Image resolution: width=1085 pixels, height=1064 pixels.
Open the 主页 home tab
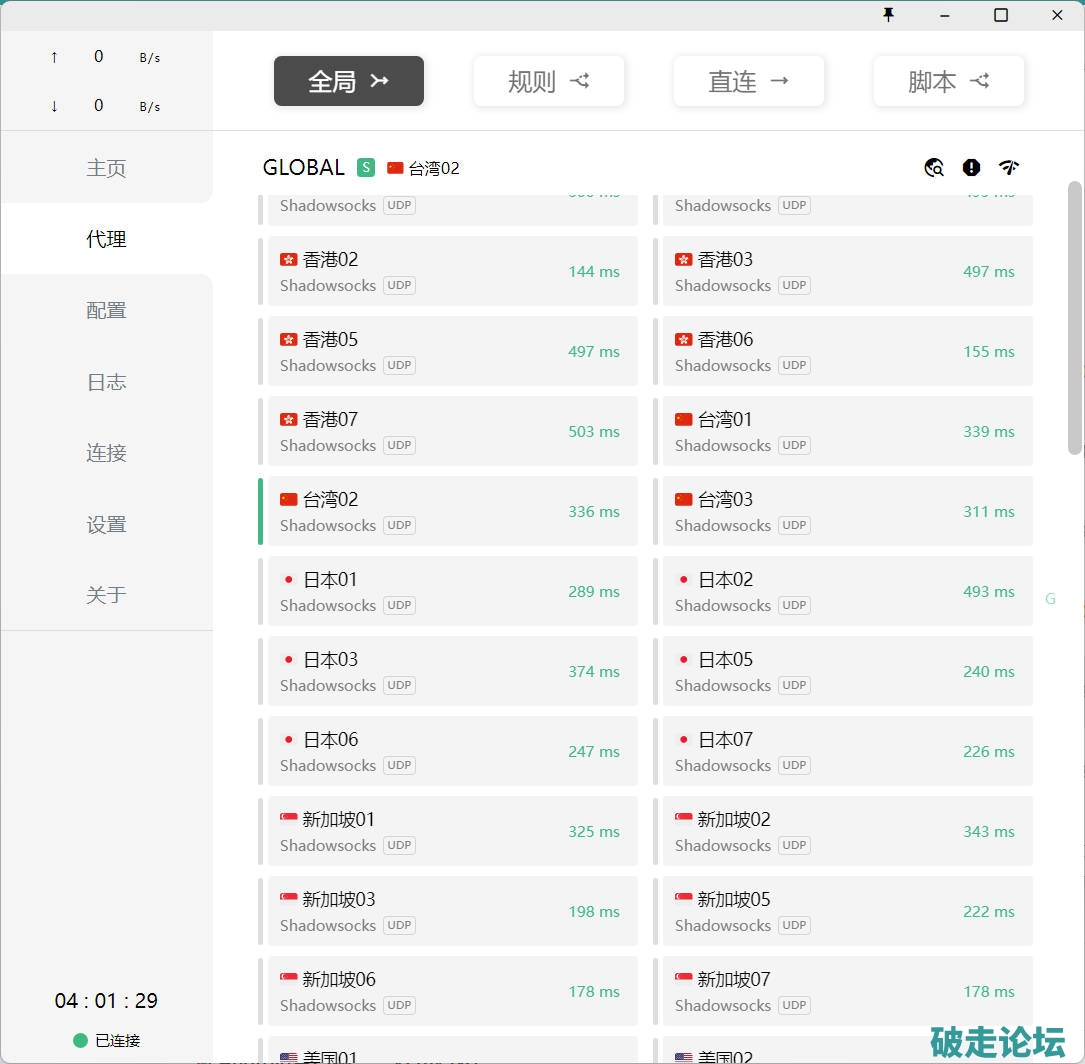[106, 168]
